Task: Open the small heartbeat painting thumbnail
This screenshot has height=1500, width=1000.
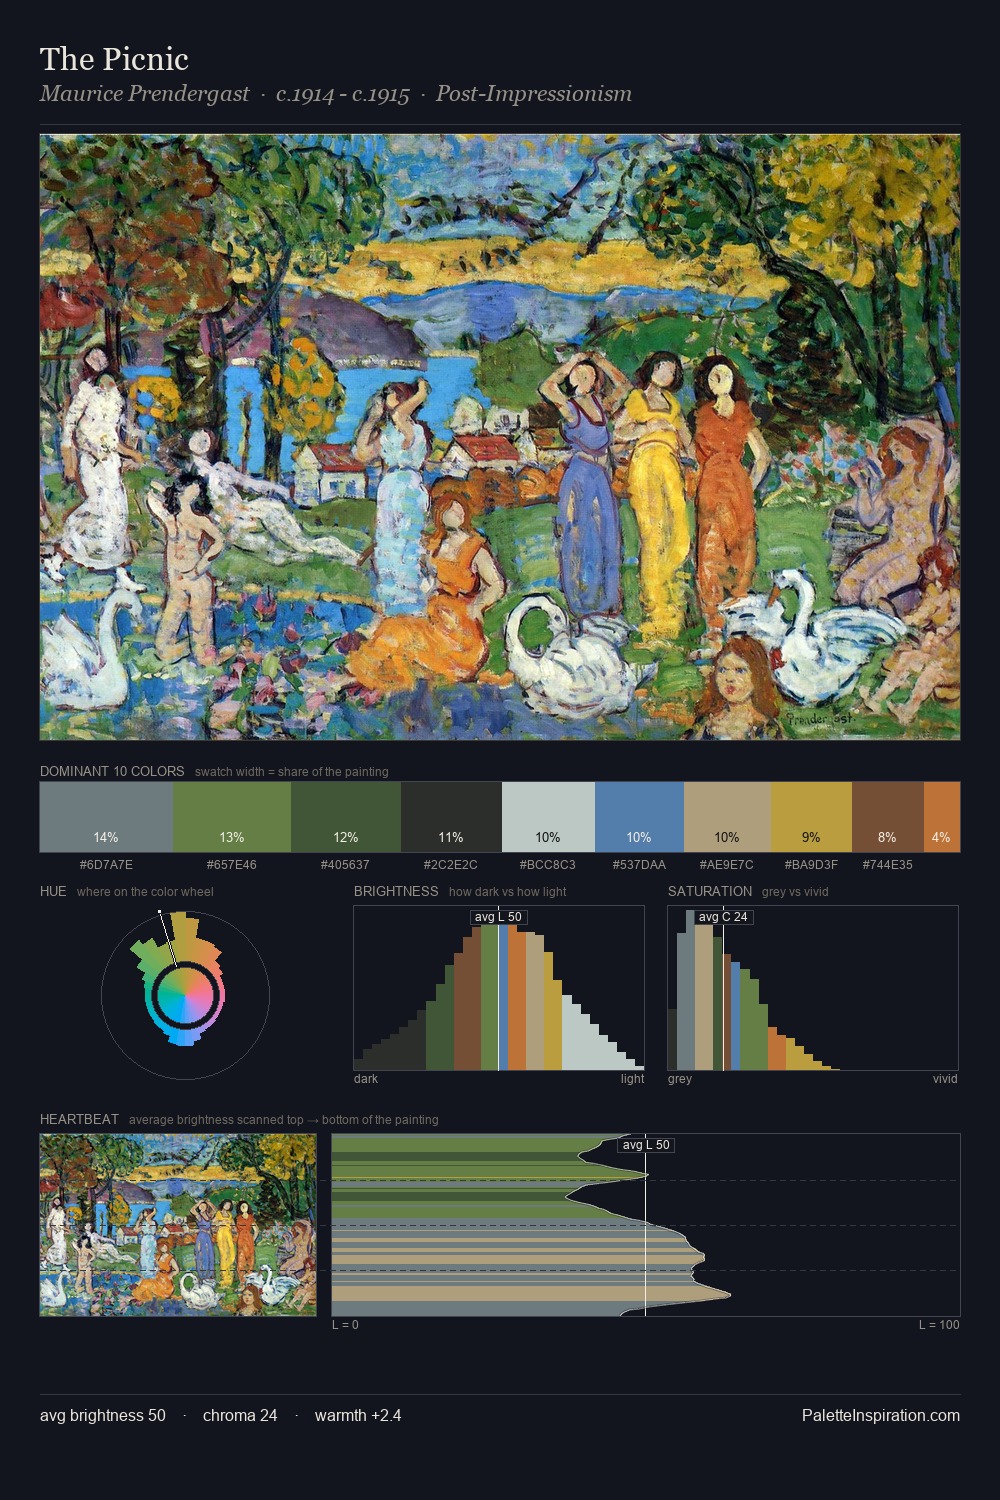Action: click(x=178, y=1225)
